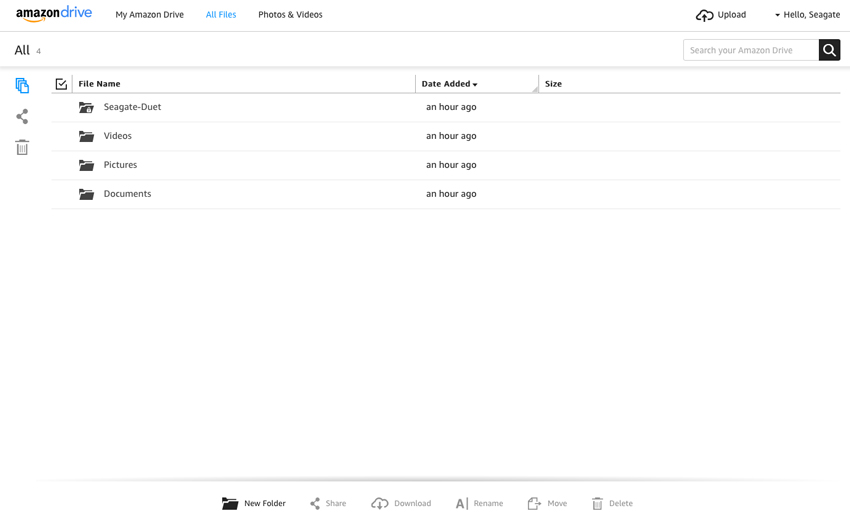Click the Amazon Drive logo

(x=54, y=14)
